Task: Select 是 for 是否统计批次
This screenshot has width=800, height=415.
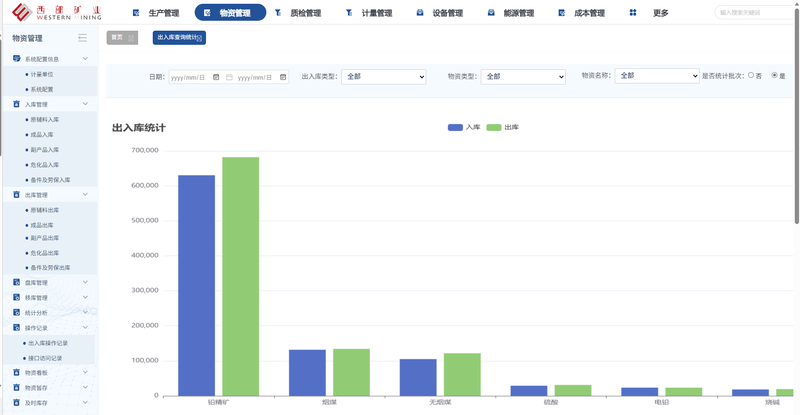Action: pyautogui.click(x=774, y=75)
